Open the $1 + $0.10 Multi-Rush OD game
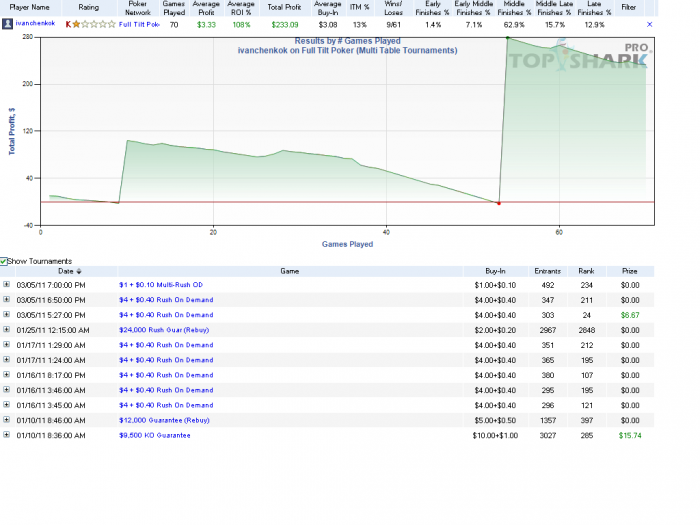 click(161, 285)
